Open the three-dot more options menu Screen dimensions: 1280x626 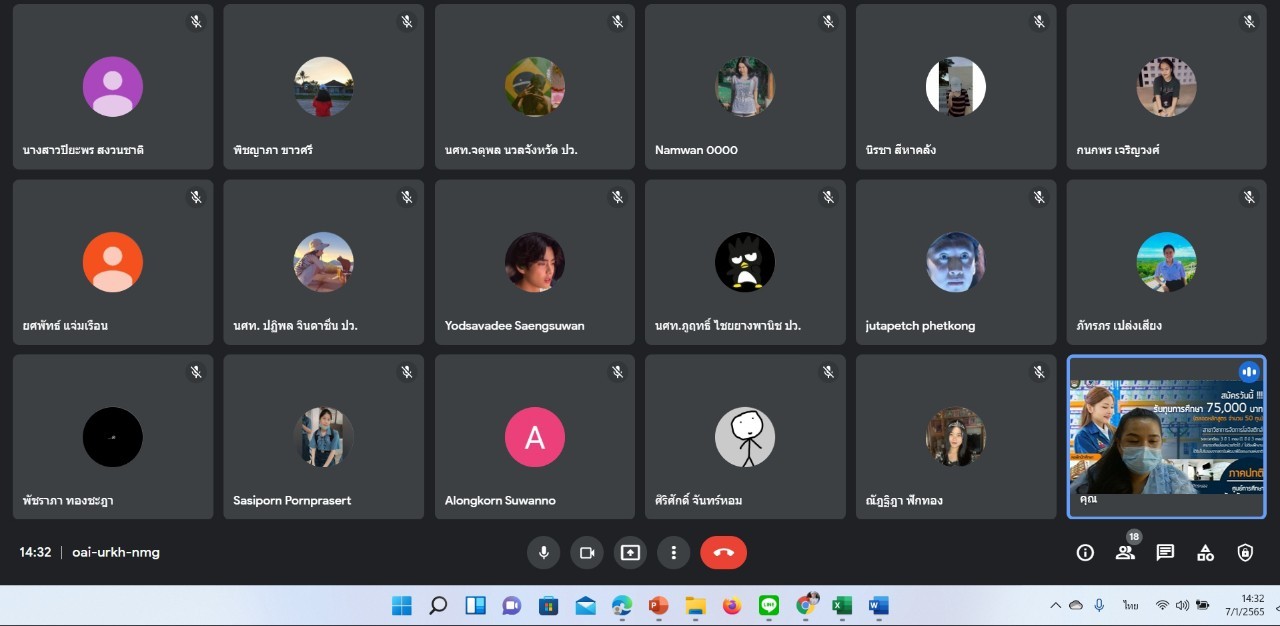pyautogui.click(x=674, y=552)
